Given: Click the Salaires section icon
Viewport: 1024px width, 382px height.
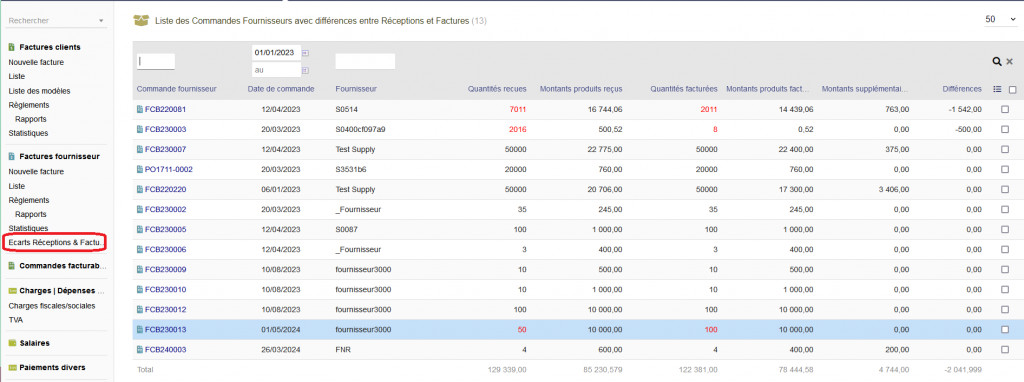Looking at the screenshot, I should tap(12, 343).
